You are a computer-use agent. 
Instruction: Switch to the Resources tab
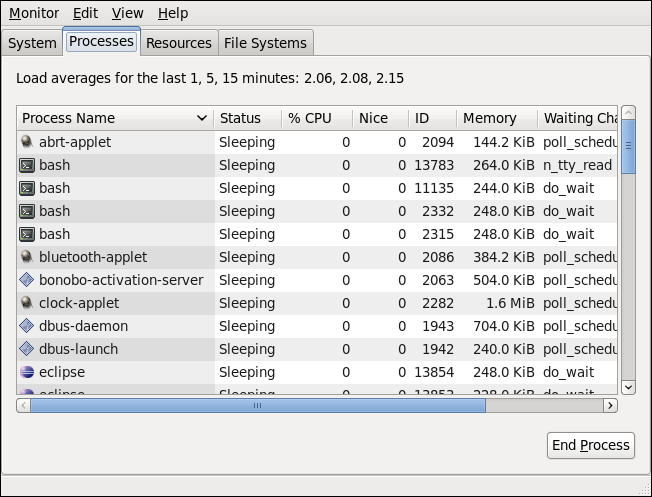pyautogui.click(x=178, y=43)
